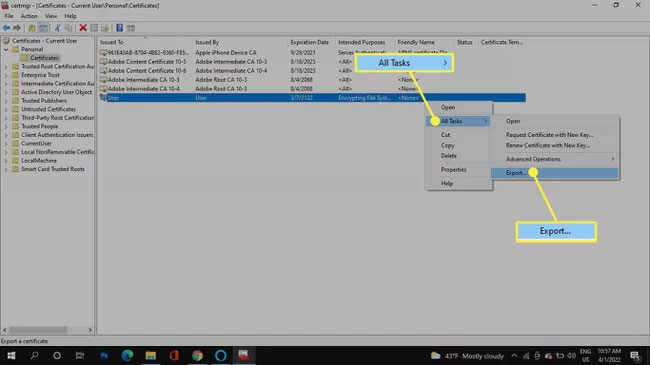The height and width of the screenshot is (365, 650).
Task: Click the Apple iPhone Device CA certificate icon
Action: click(103, 53)
